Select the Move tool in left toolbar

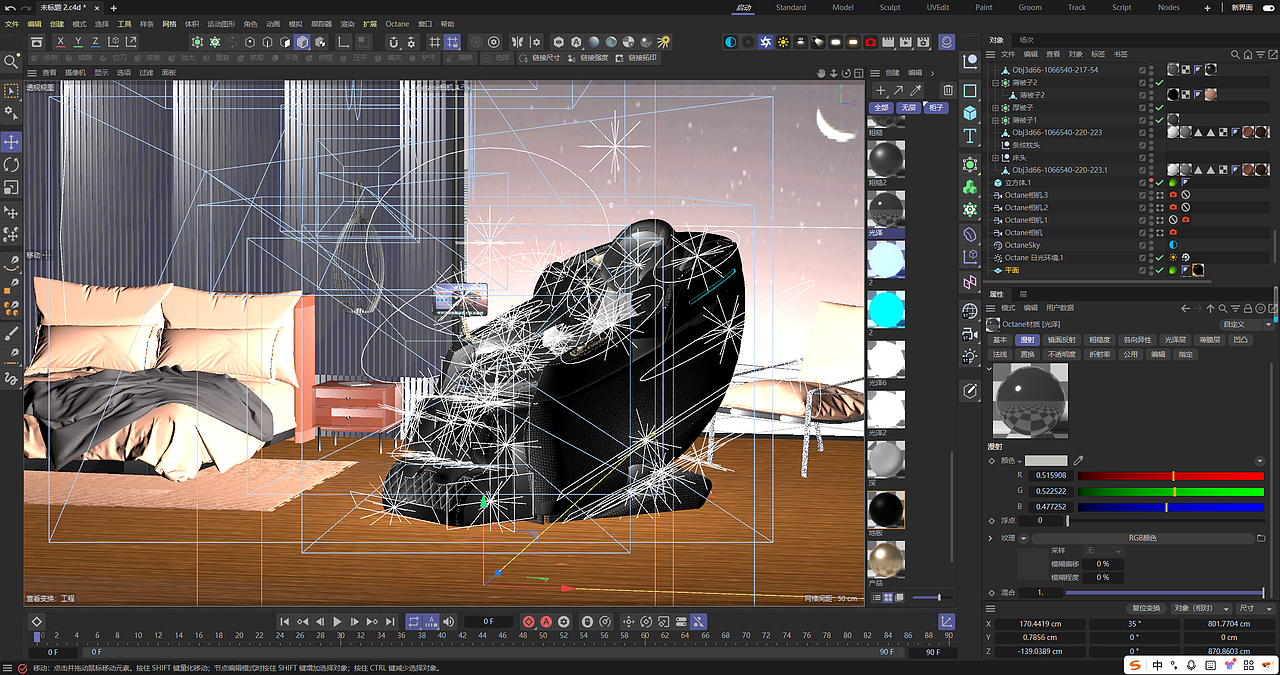[11, 142]
